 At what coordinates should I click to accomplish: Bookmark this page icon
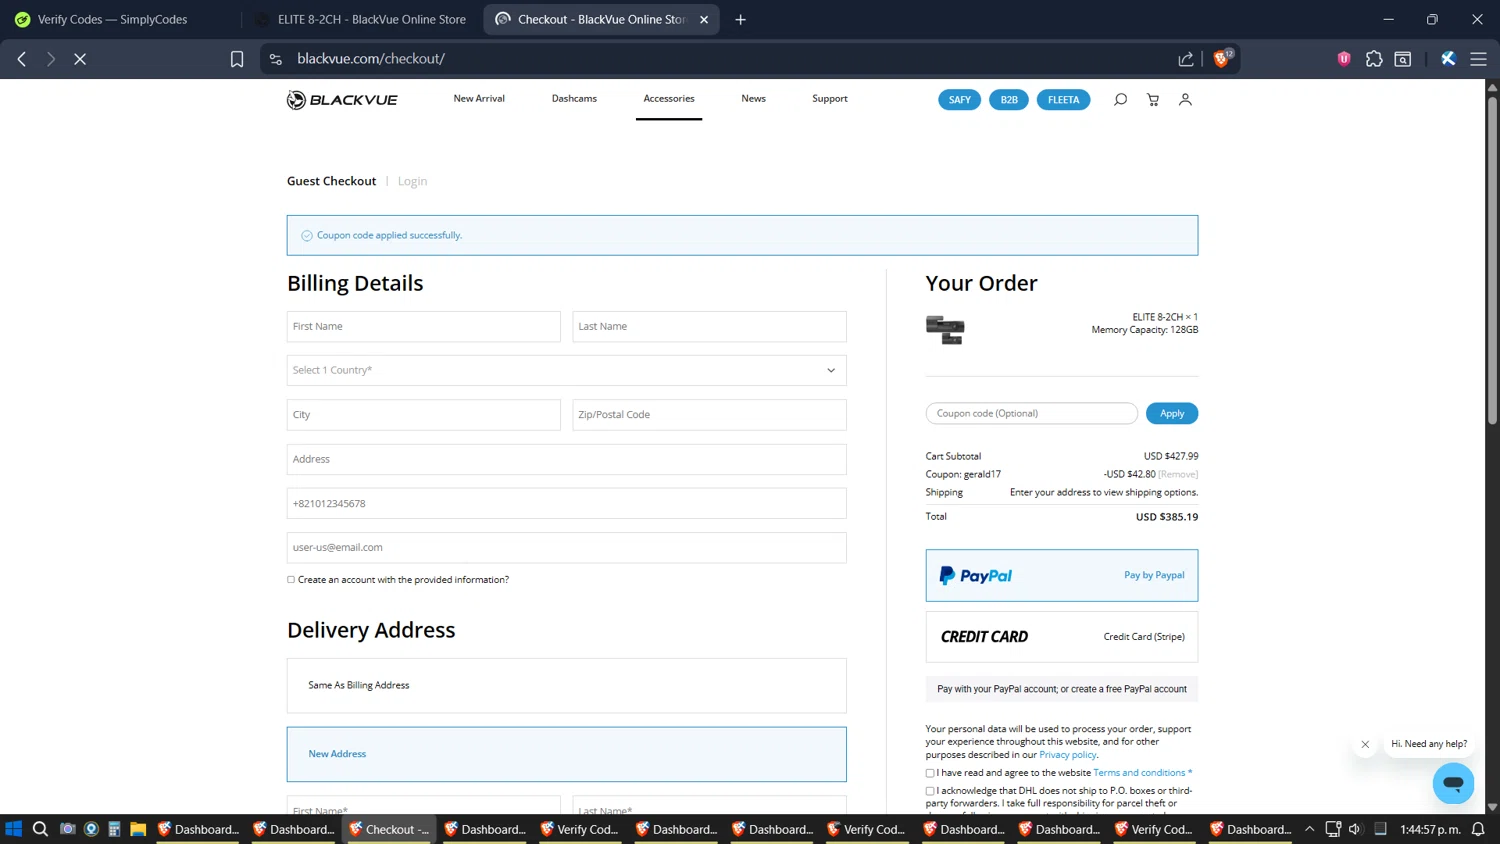[237, 59]
